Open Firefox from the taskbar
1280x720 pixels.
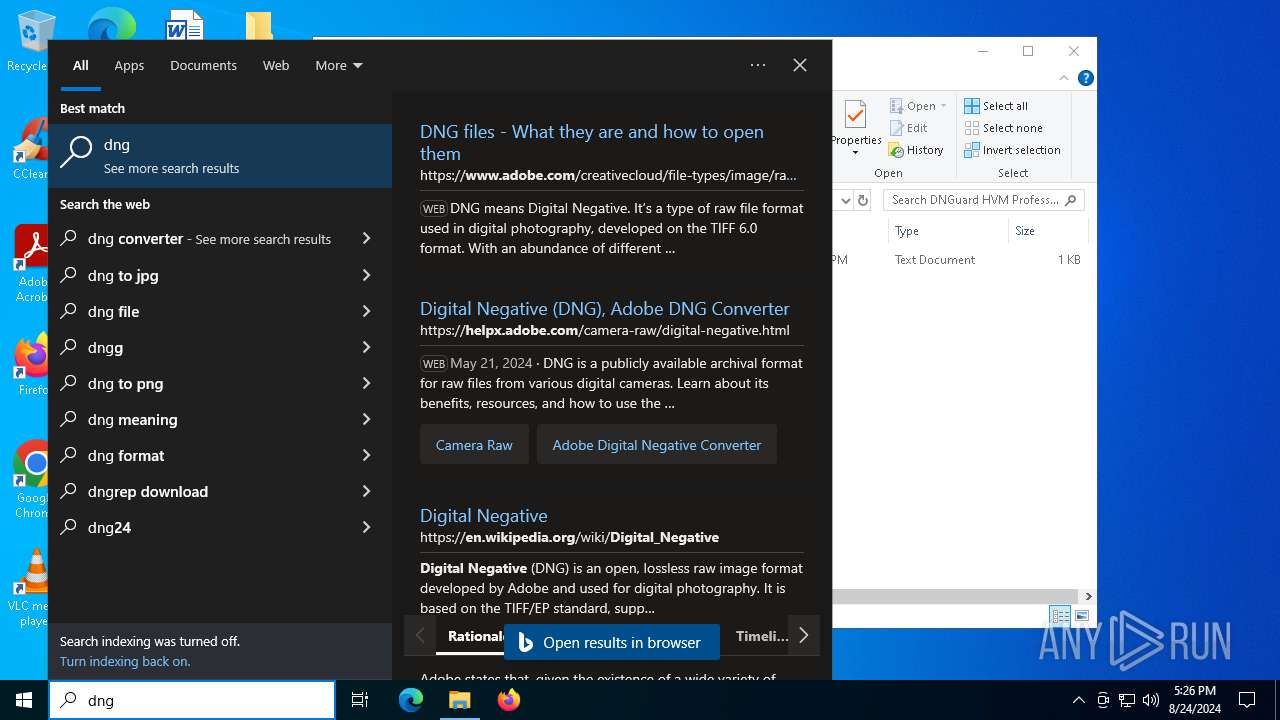coord(508,700)
